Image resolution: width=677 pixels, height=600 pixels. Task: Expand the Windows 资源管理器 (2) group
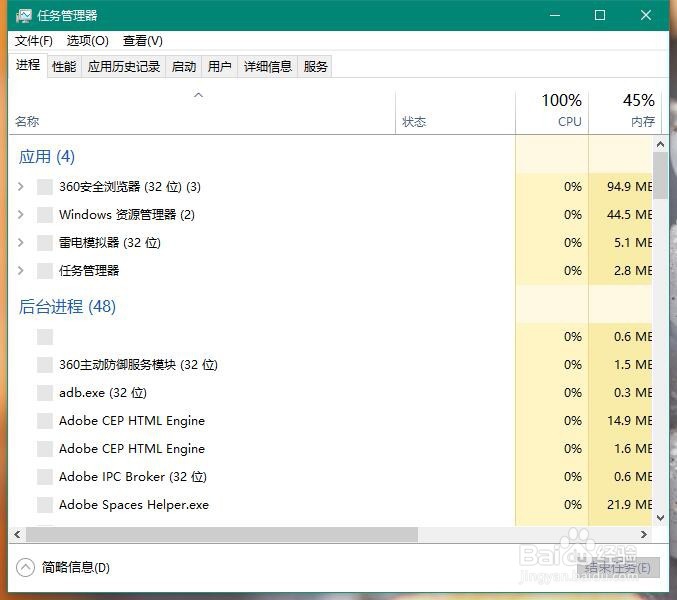(20, 215)
